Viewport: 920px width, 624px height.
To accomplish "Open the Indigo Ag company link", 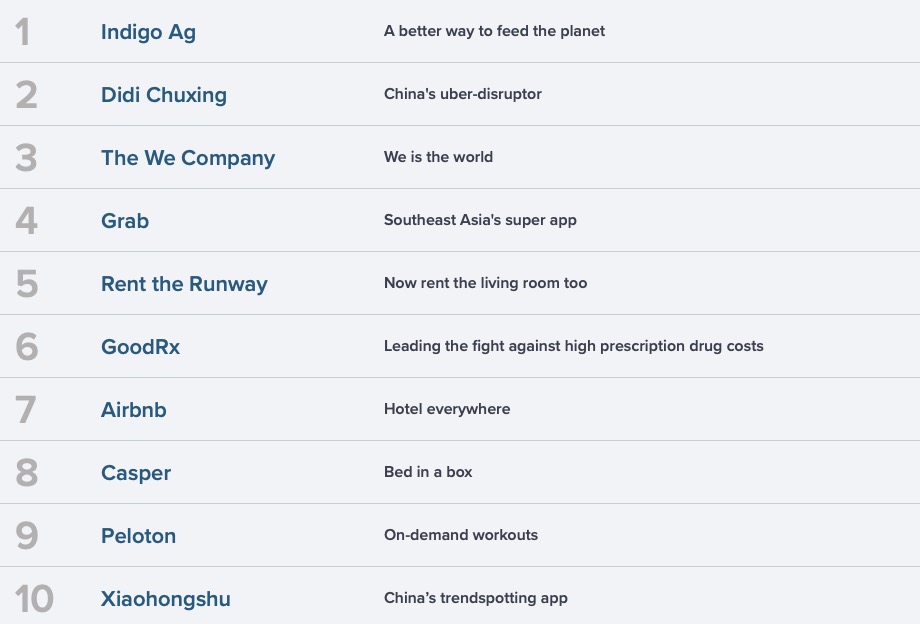I will coord(148,32).
